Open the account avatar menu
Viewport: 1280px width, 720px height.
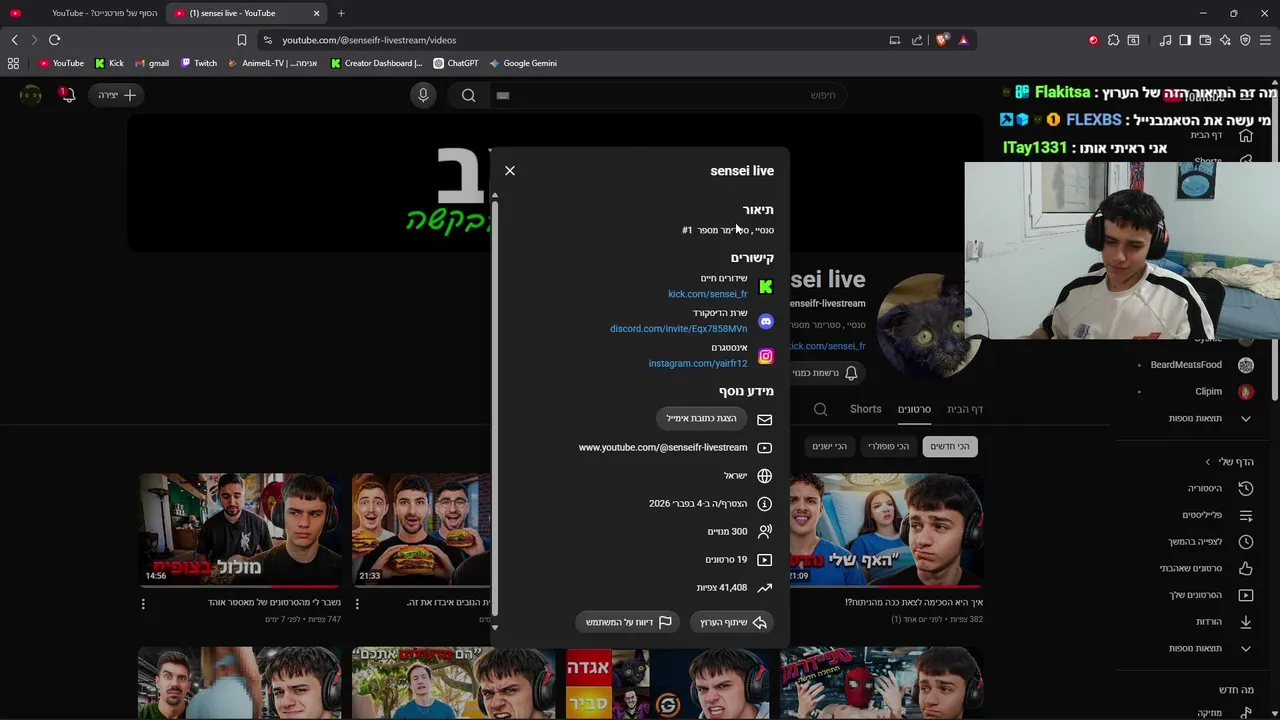tap(31, 95)
